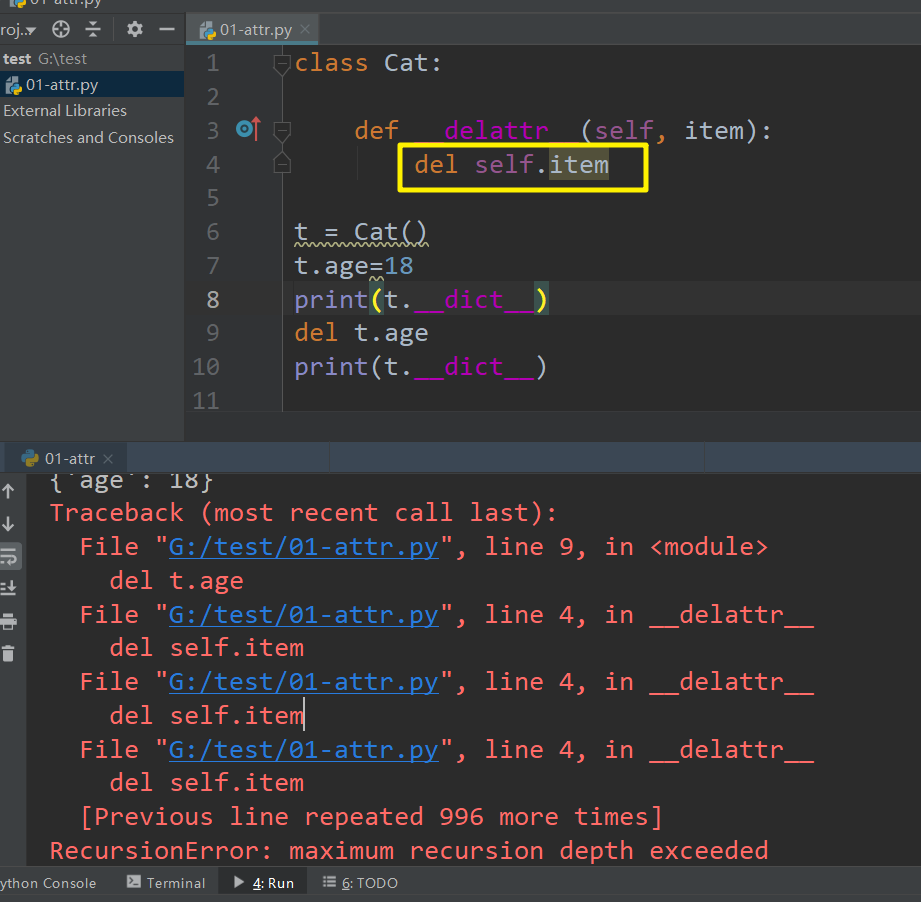Click 't.age=18' on line 7

pyautogui.click(x=354, y=266)
